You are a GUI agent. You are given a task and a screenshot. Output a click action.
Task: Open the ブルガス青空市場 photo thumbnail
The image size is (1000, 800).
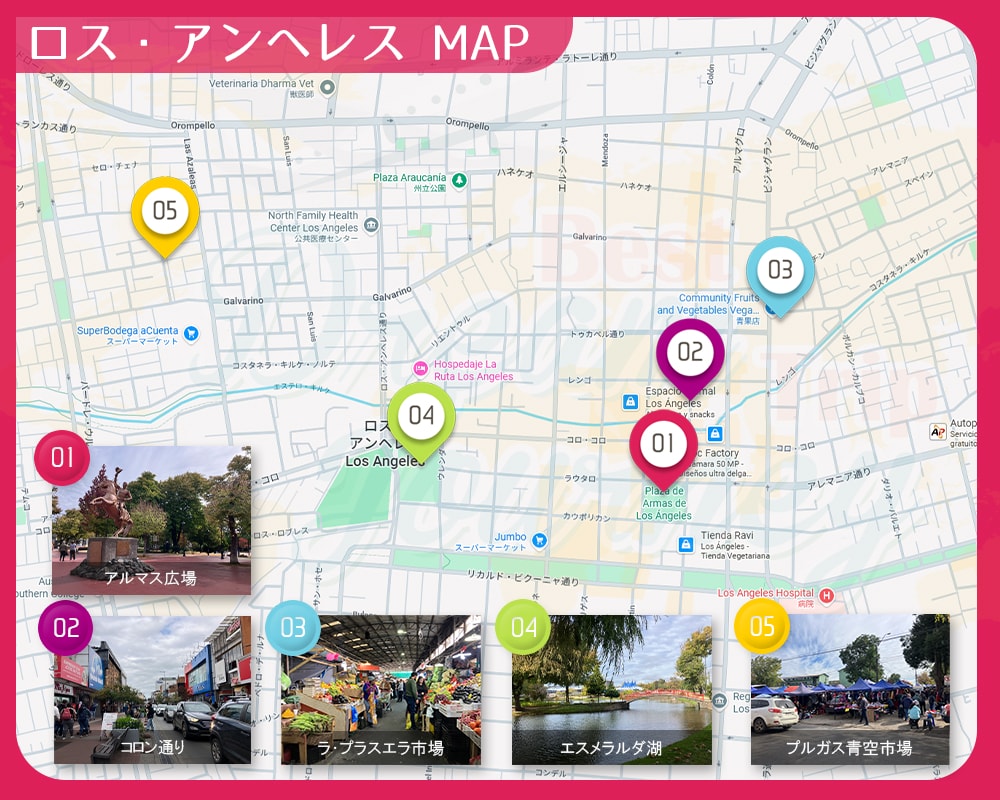[850, 690]
